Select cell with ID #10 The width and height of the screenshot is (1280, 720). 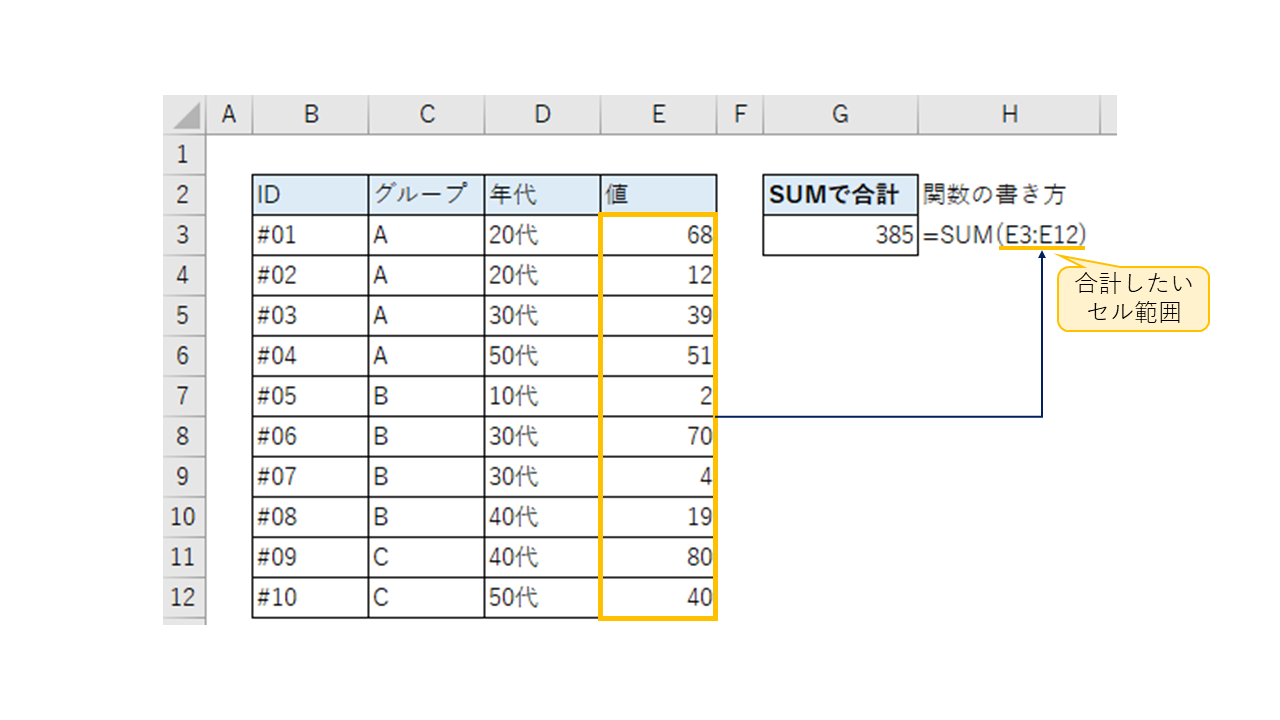tap(311, 598)
